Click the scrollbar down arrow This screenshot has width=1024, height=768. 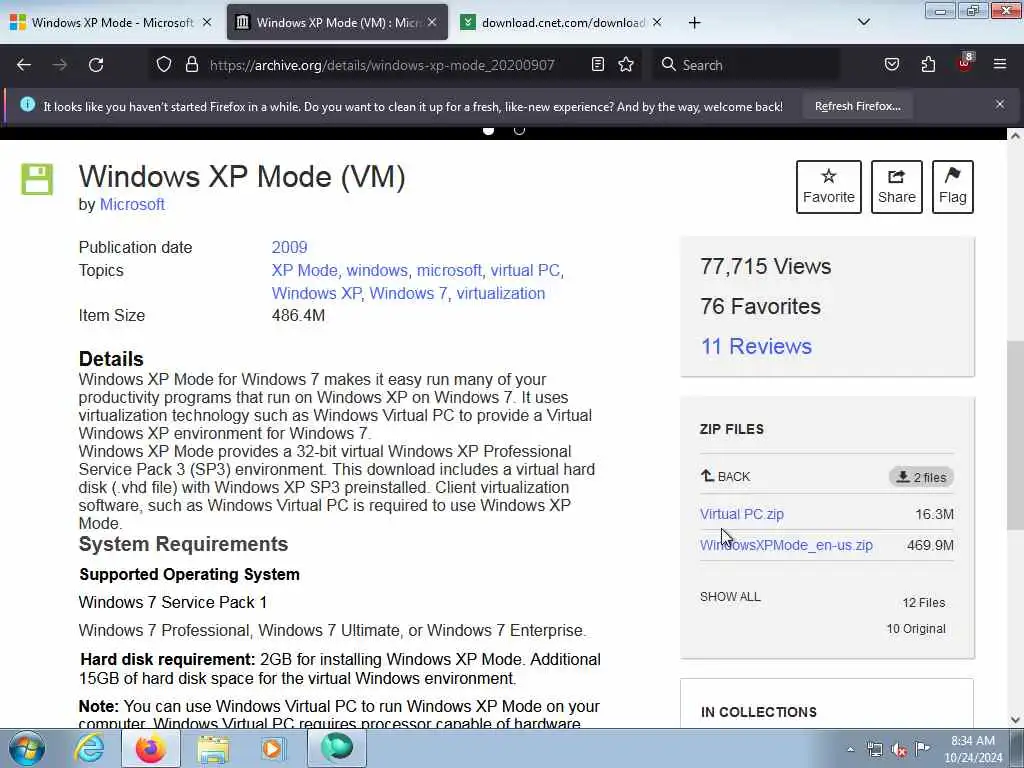1015,720
